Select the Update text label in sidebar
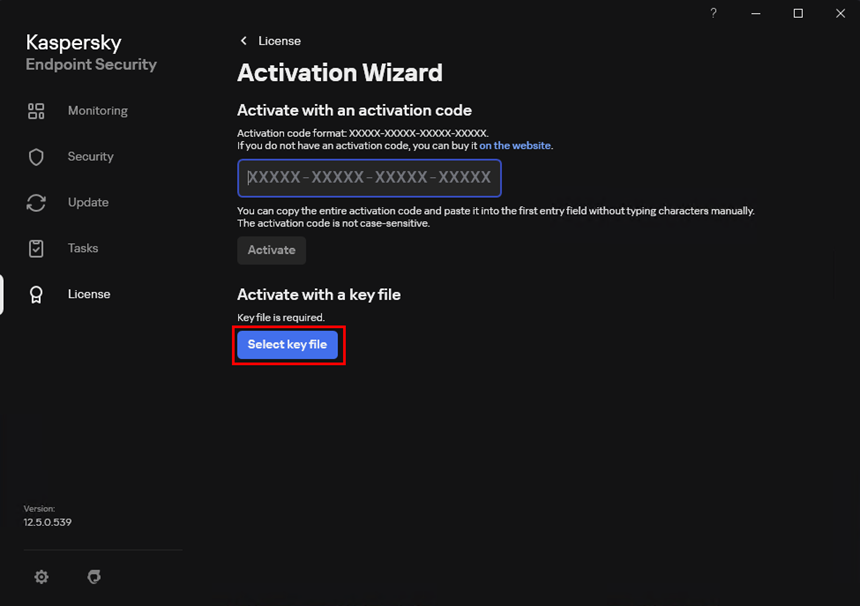Screen dimensions: 860x606 pyautogui.click(x=88, y=202)
